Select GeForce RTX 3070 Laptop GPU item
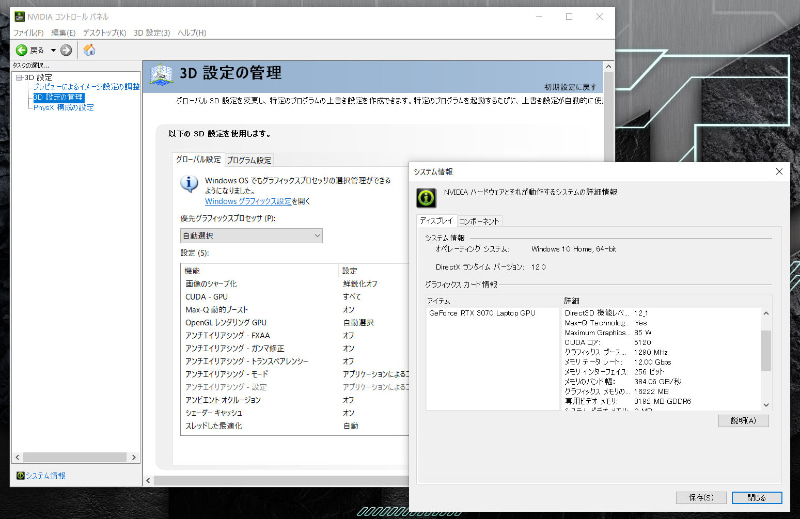 point(482,313)
